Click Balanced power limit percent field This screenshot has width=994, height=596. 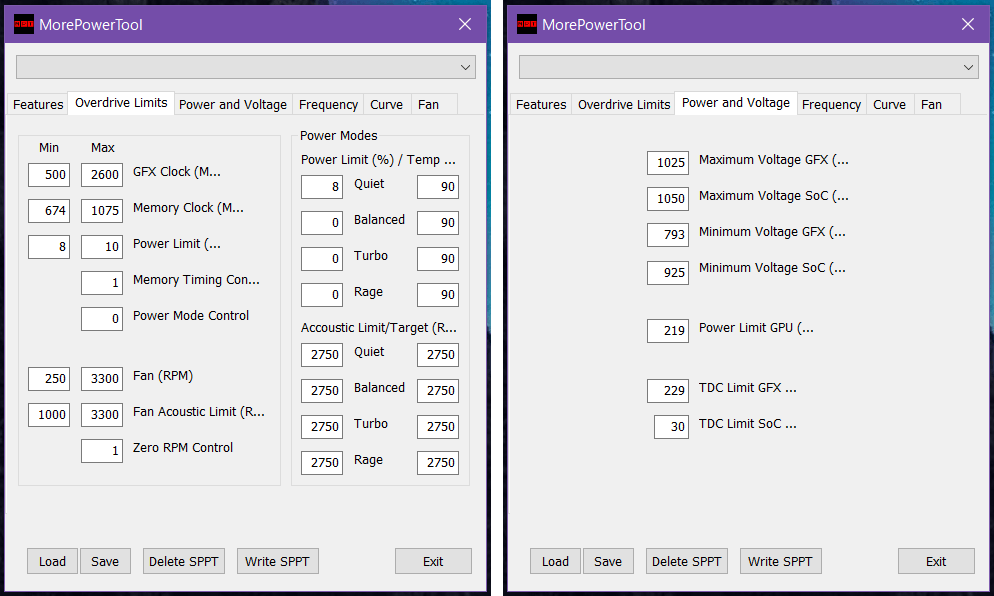click(322, 223)
